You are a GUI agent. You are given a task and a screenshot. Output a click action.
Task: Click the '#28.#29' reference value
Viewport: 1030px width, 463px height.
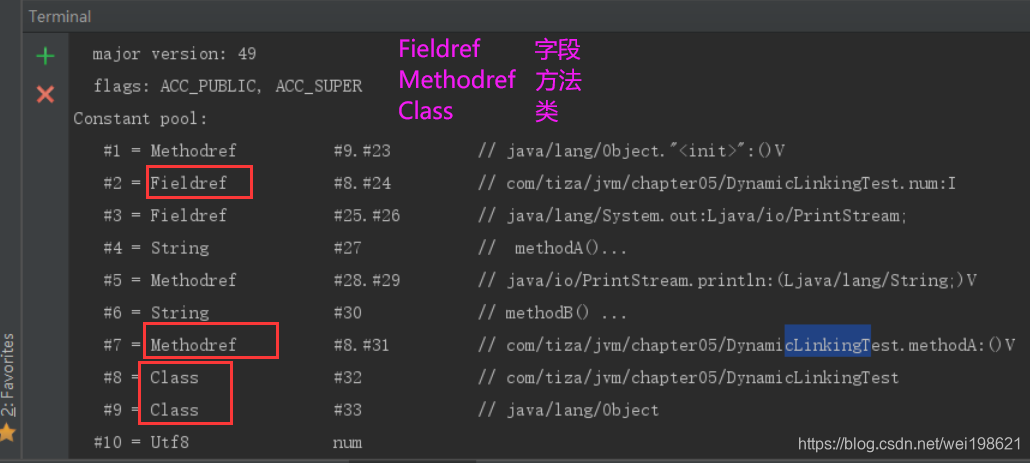point(367,280)
